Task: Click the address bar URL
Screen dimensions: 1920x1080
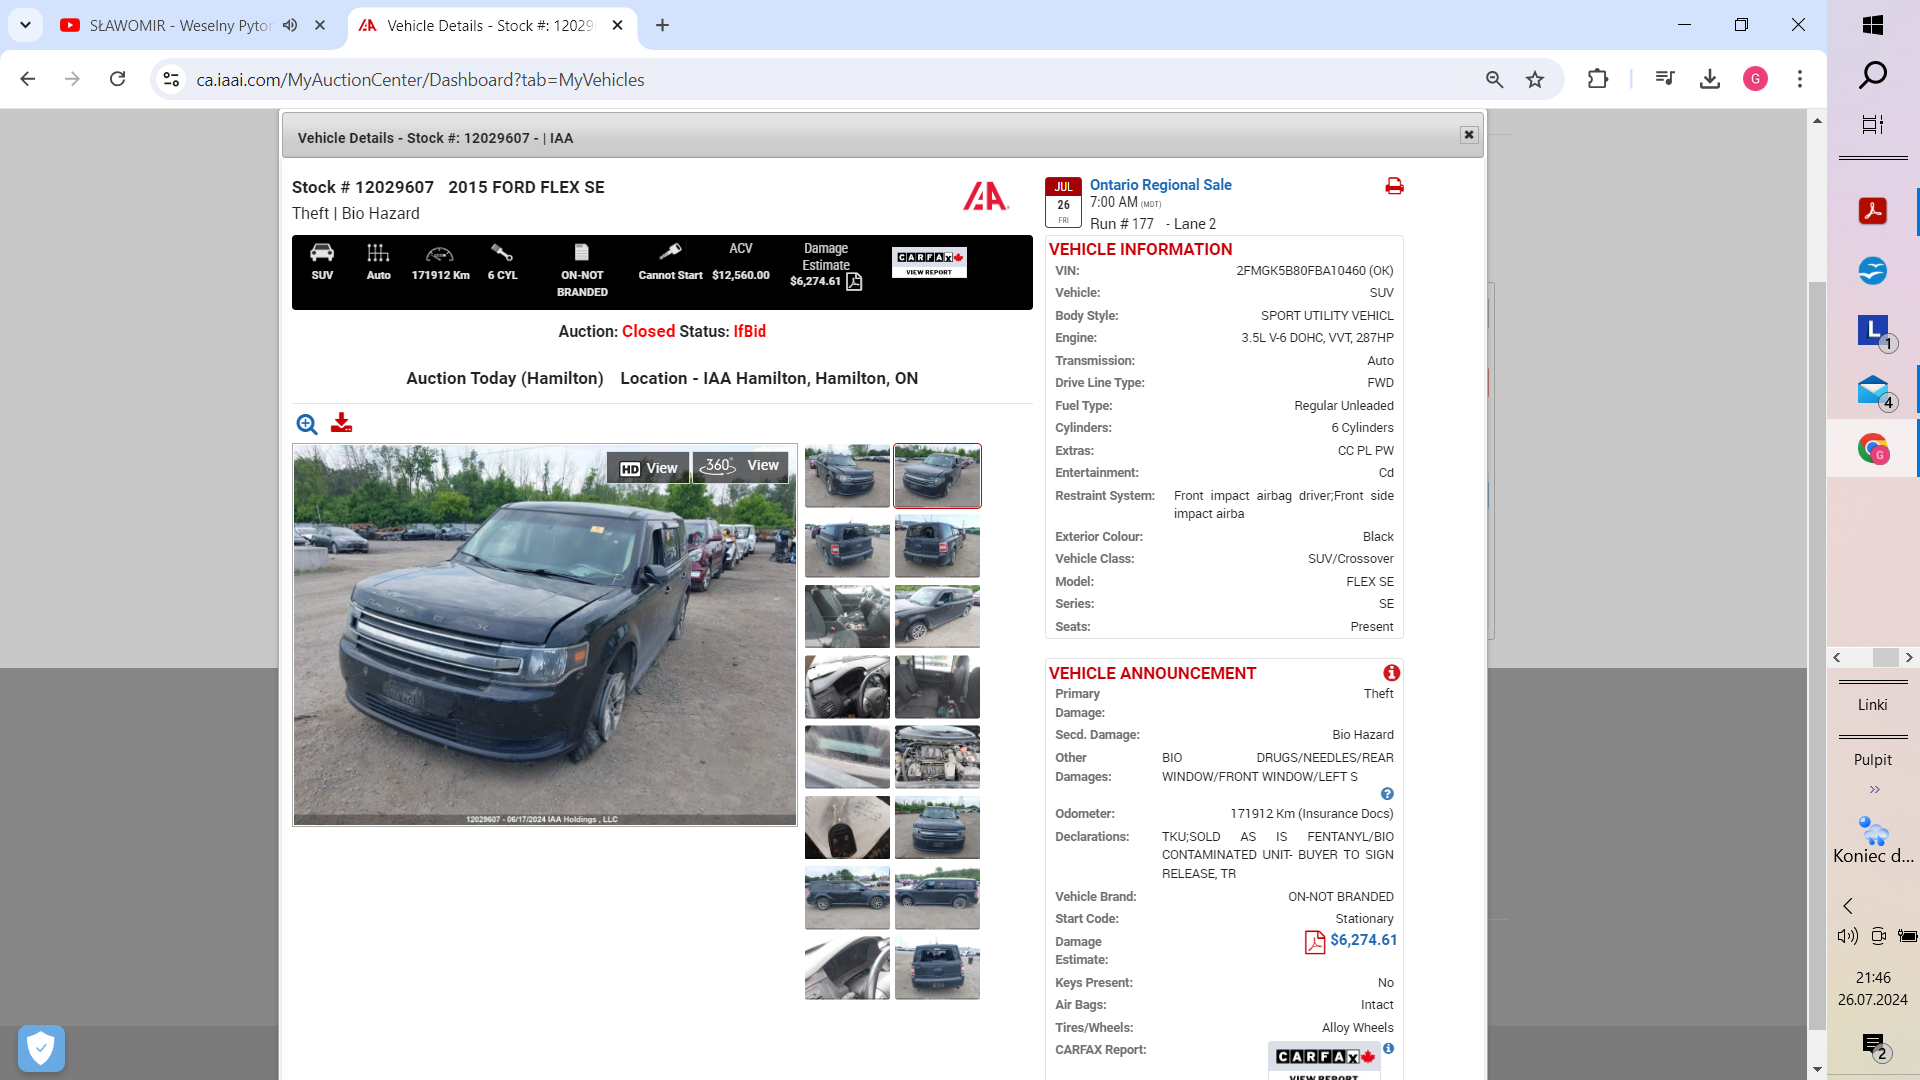Action: coord(420,80)
